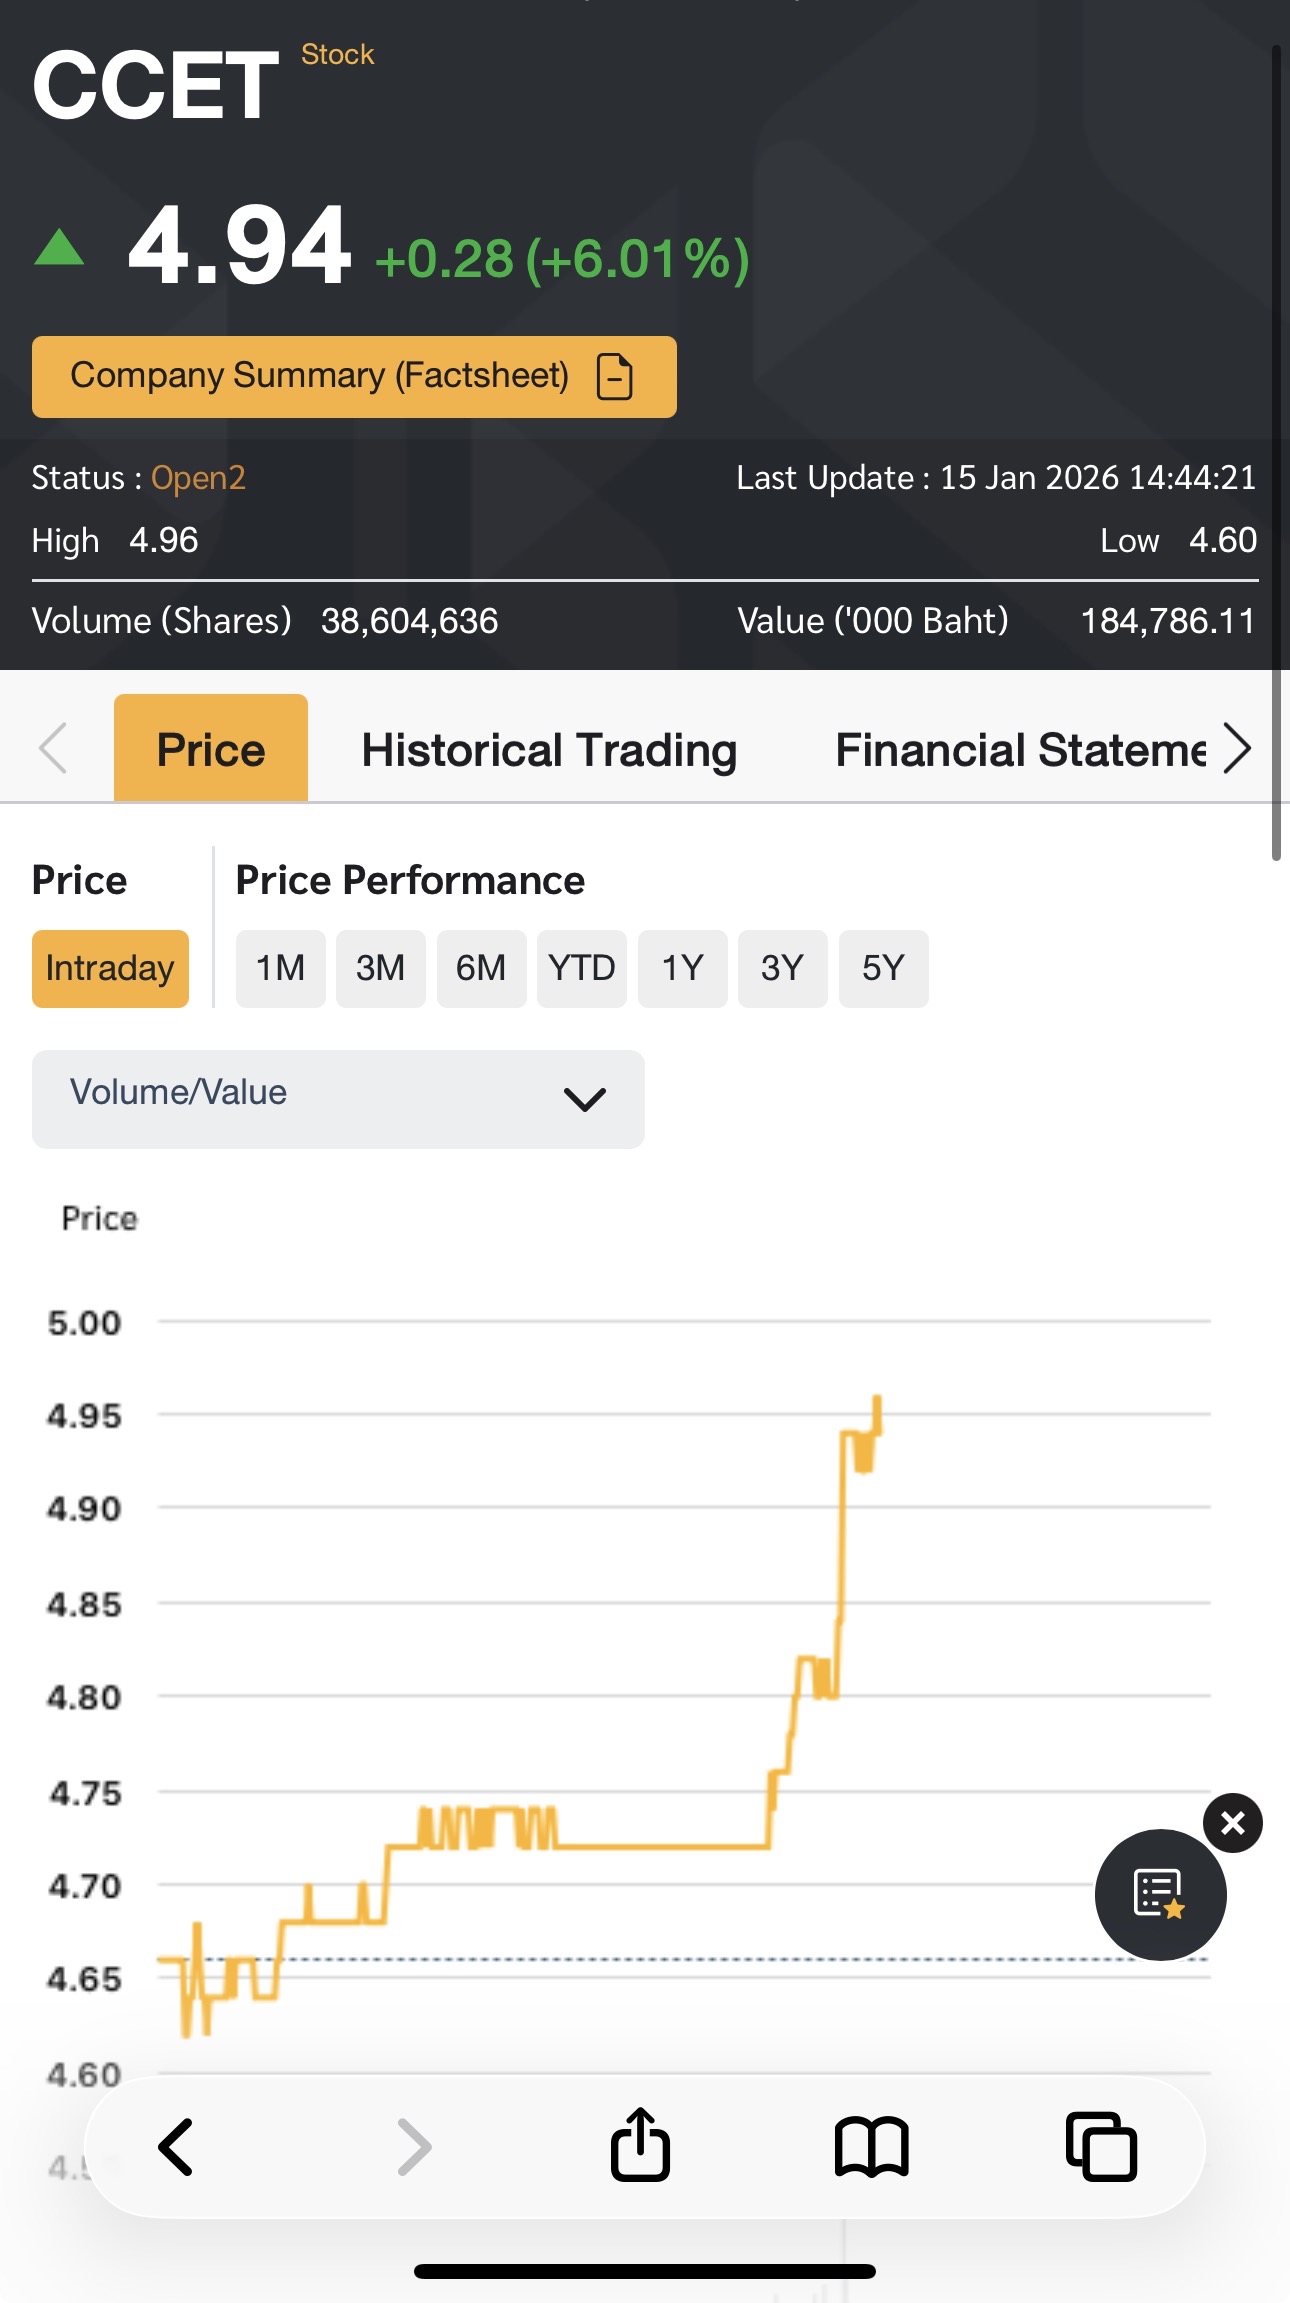Open the Financial Statement tab
1290x2303 pixels.
[1020, 750]
